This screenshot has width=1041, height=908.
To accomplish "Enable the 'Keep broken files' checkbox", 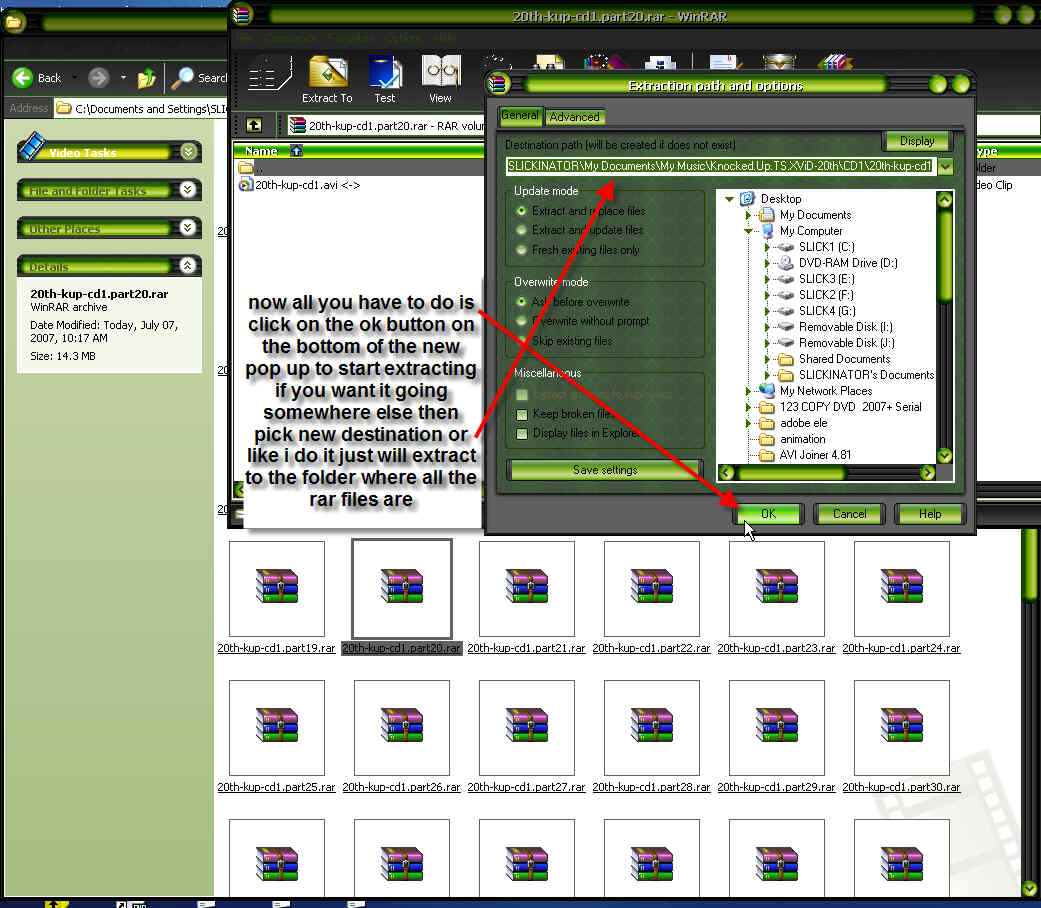I will point(522,414).
